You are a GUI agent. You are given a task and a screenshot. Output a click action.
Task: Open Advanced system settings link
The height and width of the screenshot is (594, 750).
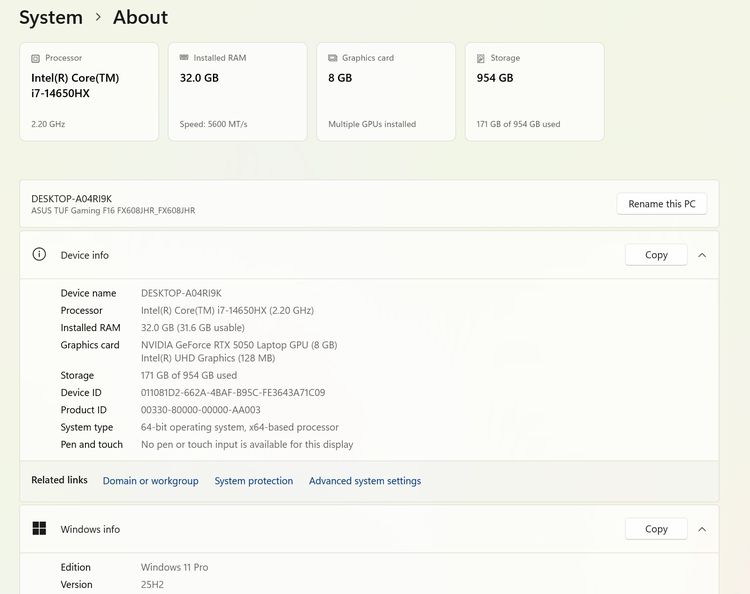(x=365, y=481)
